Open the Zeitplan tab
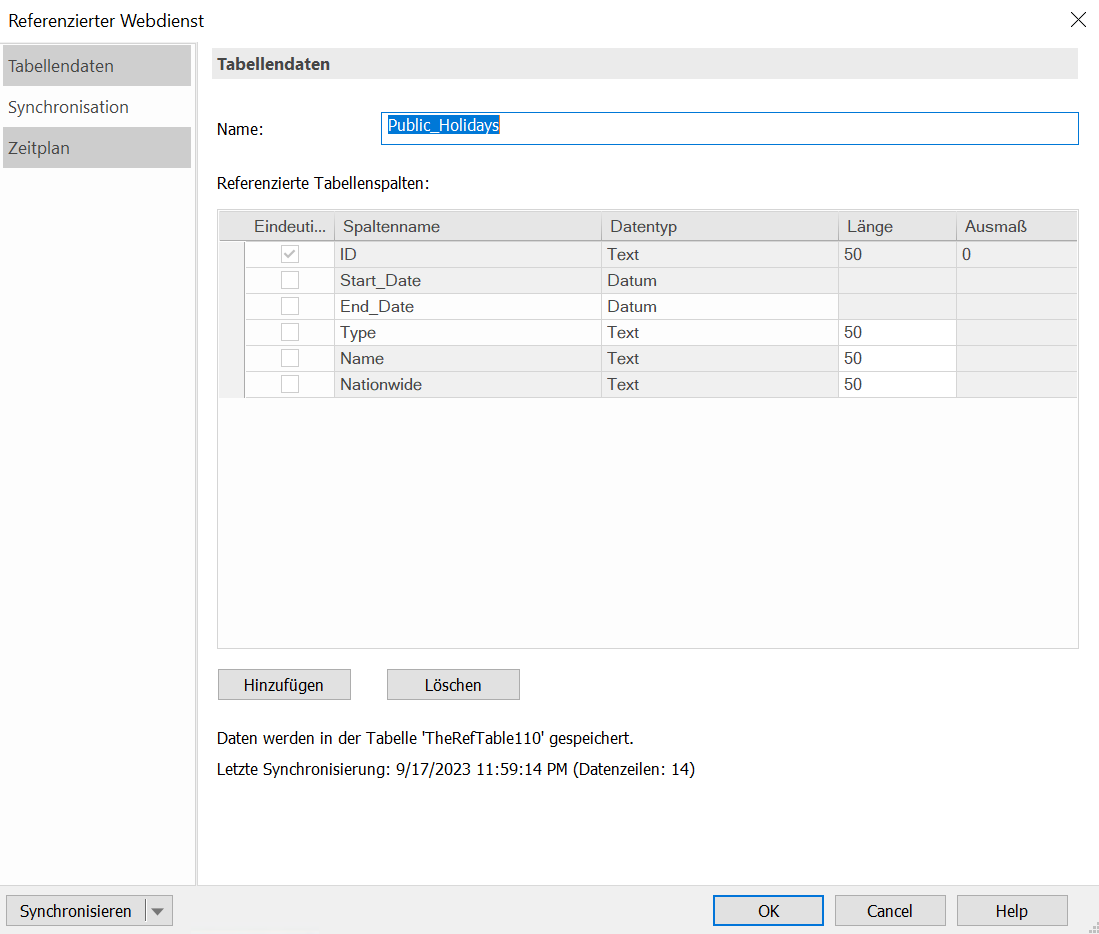The height and width of the screenshot is (934, 1099). 97,148
